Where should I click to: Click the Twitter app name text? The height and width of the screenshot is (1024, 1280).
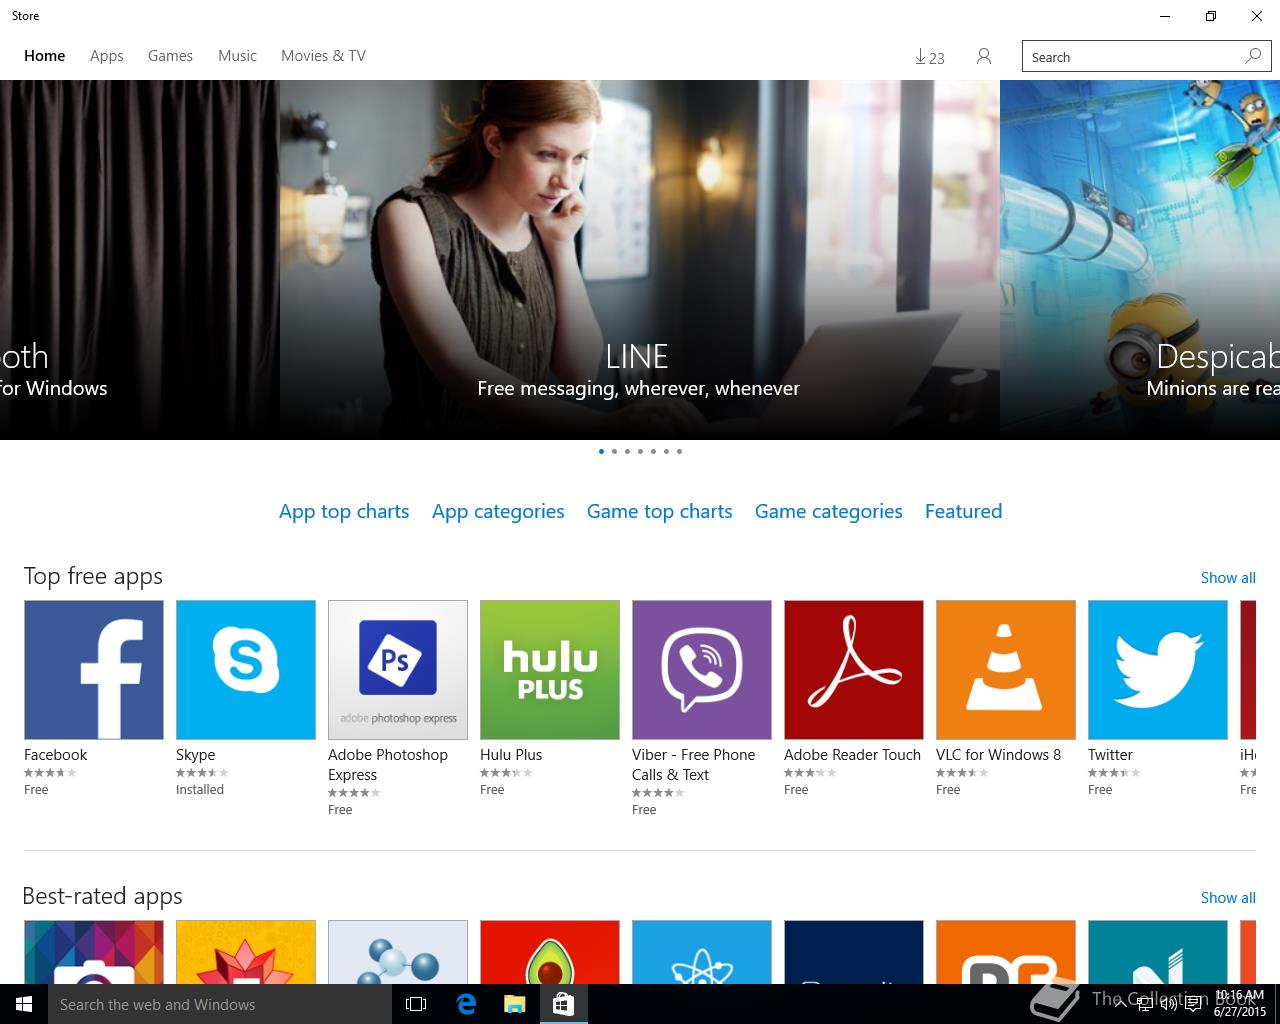tap(1110, 755)
